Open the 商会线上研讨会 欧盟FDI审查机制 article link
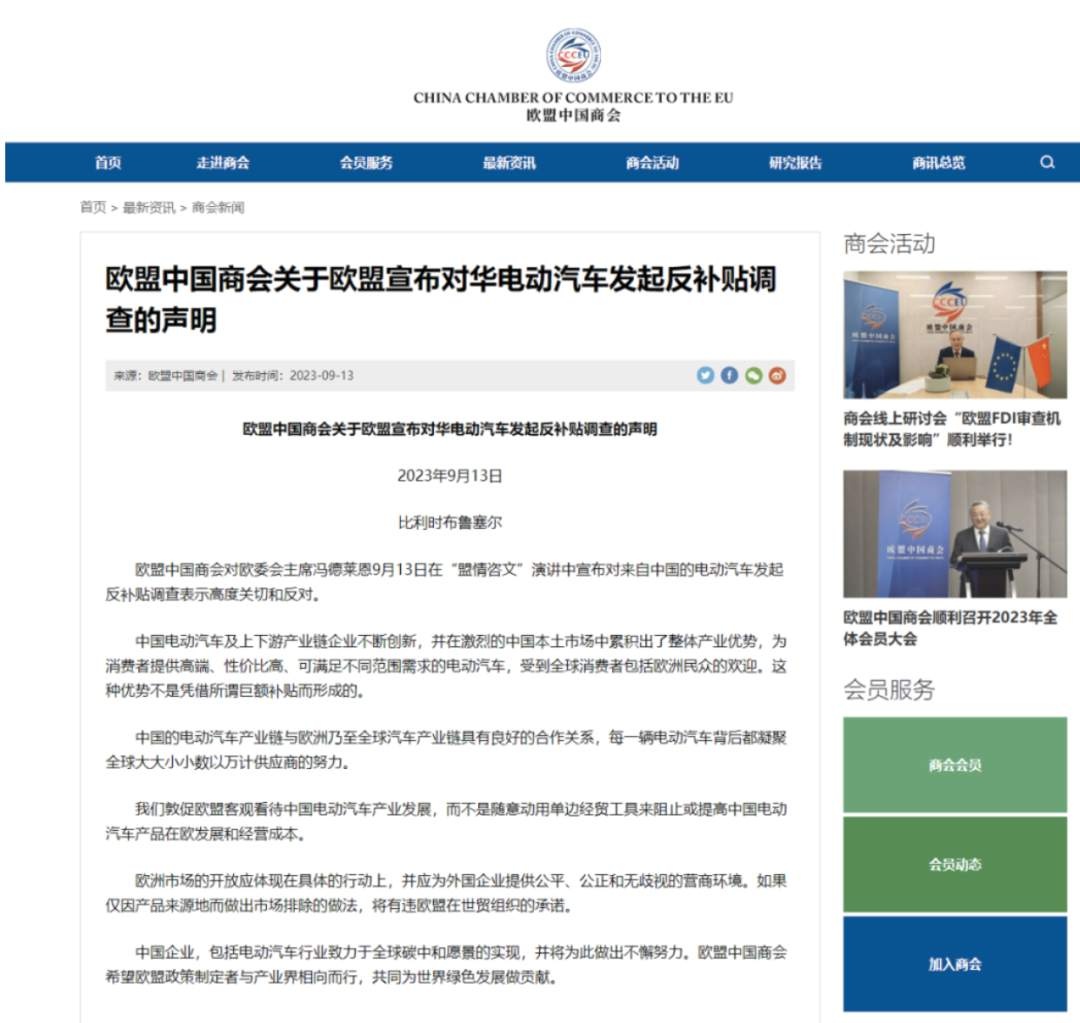Viewport: 1080px width, 1023px height. coord(952,428)
